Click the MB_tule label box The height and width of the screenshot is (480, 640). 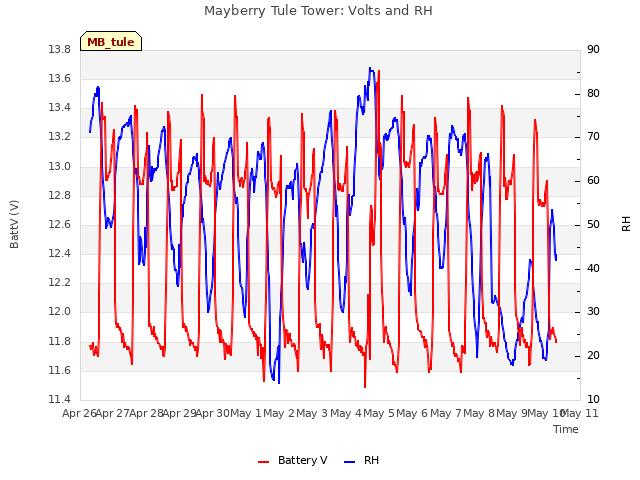pyautogui.click(x=111, y=41)
